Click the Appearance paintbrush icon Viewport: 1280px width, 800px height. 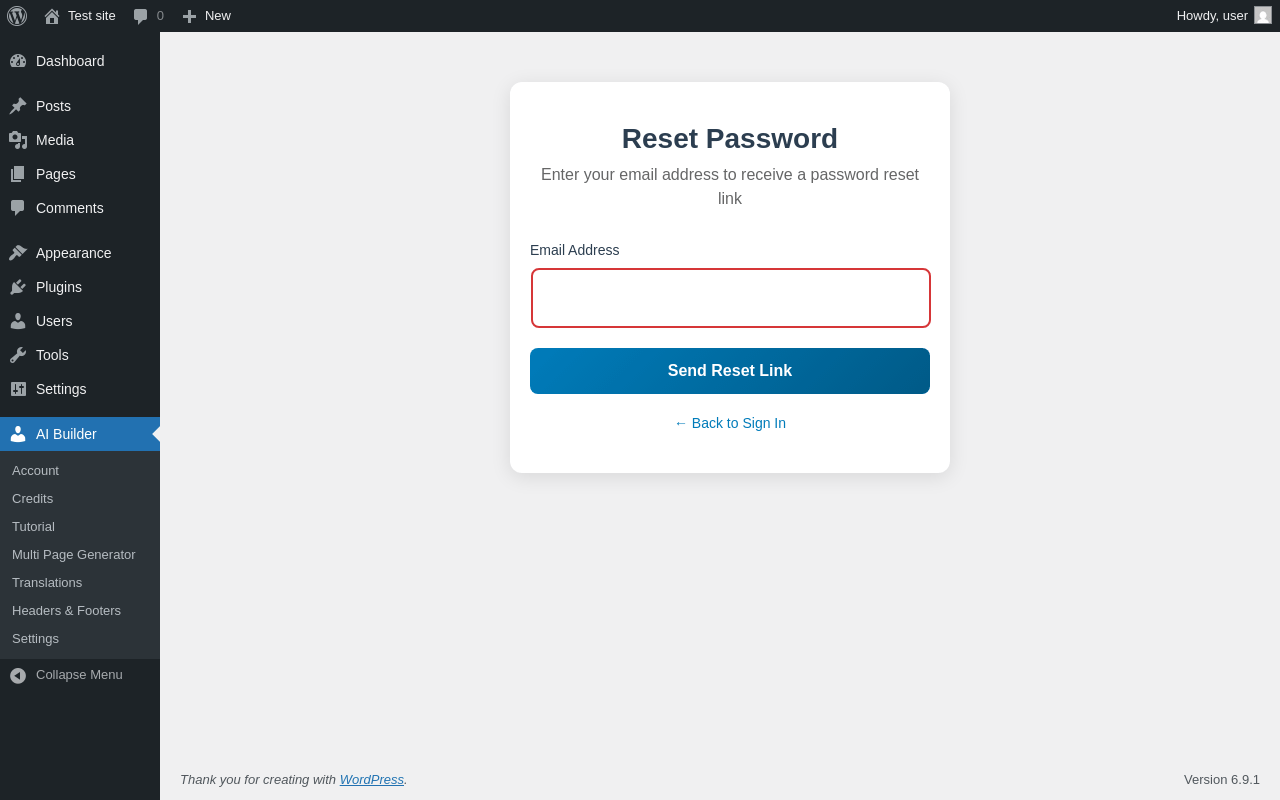(x=18, y=253)
